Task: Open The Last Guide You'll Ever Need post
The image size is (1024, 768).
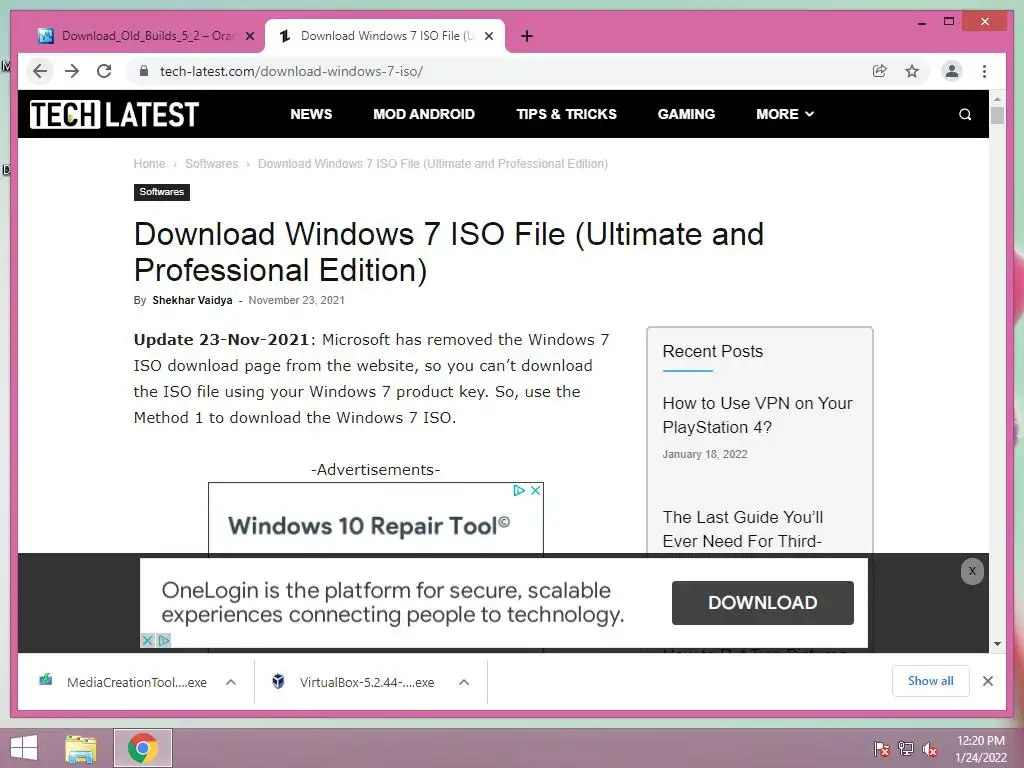Action: click(x=743, y=529)
